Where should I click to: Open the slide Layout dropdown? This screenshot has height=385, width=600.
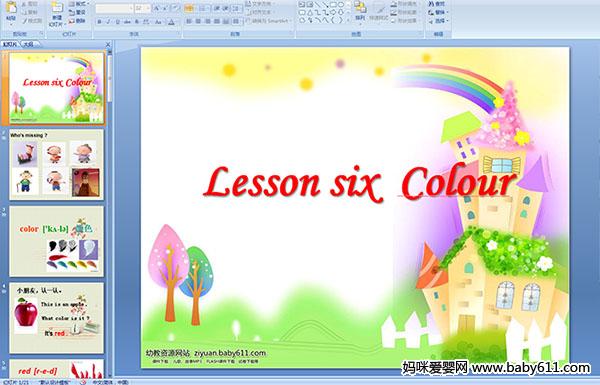79,4
